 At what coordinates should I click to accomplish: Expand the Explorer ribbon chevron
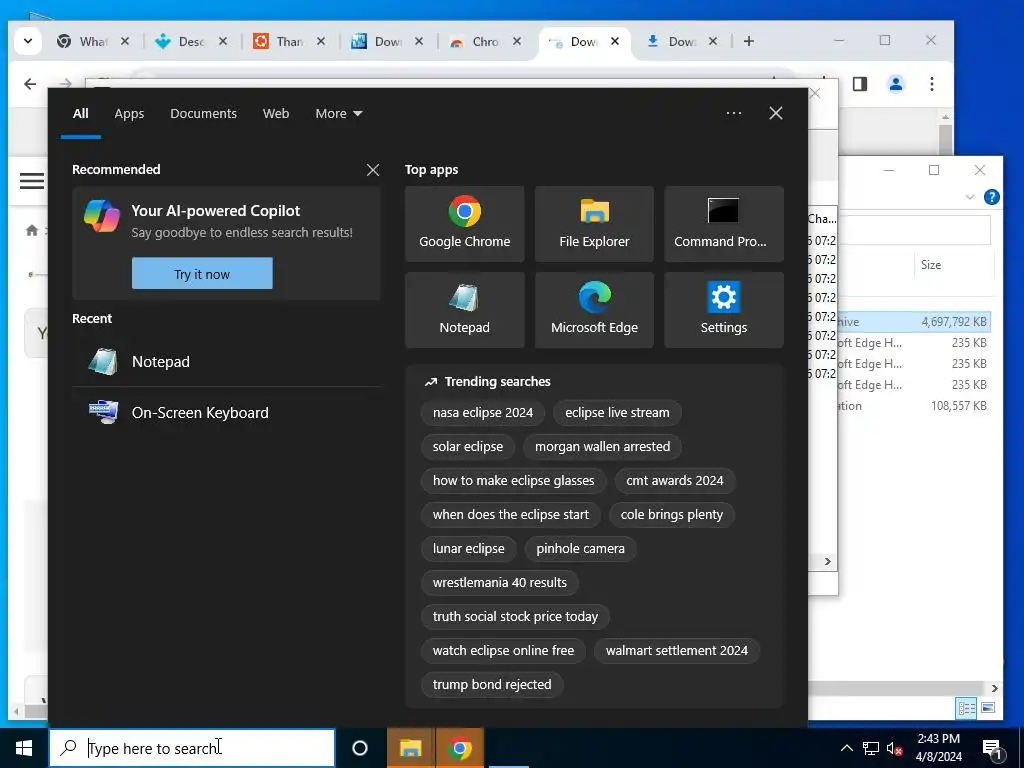[x=970, y=197]
